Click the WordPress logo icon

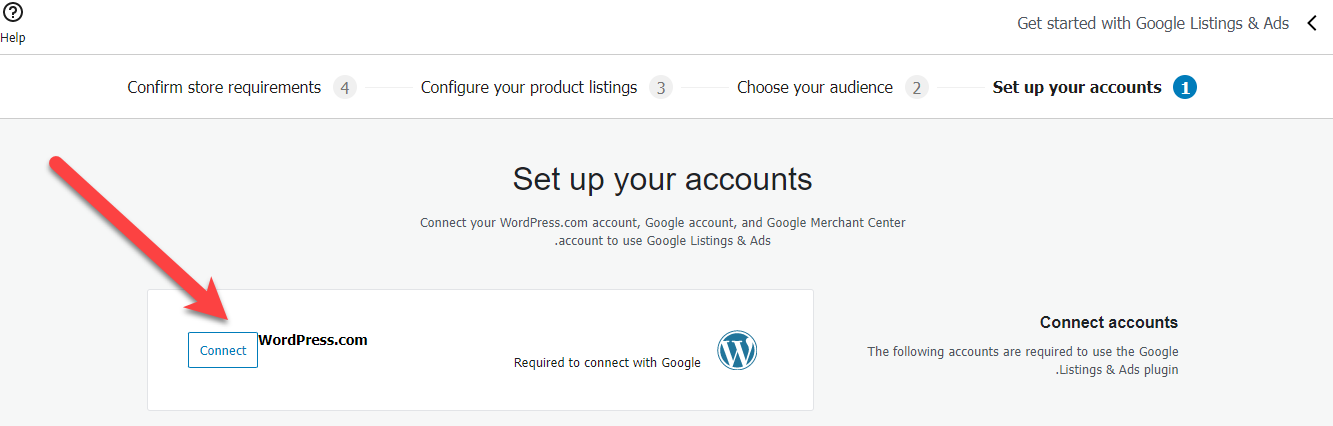[x=737, y=351]
